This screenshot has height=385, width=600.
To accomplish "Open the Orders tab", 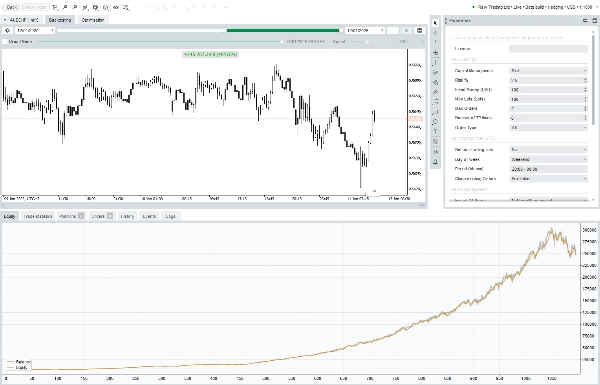I will 101,216.
